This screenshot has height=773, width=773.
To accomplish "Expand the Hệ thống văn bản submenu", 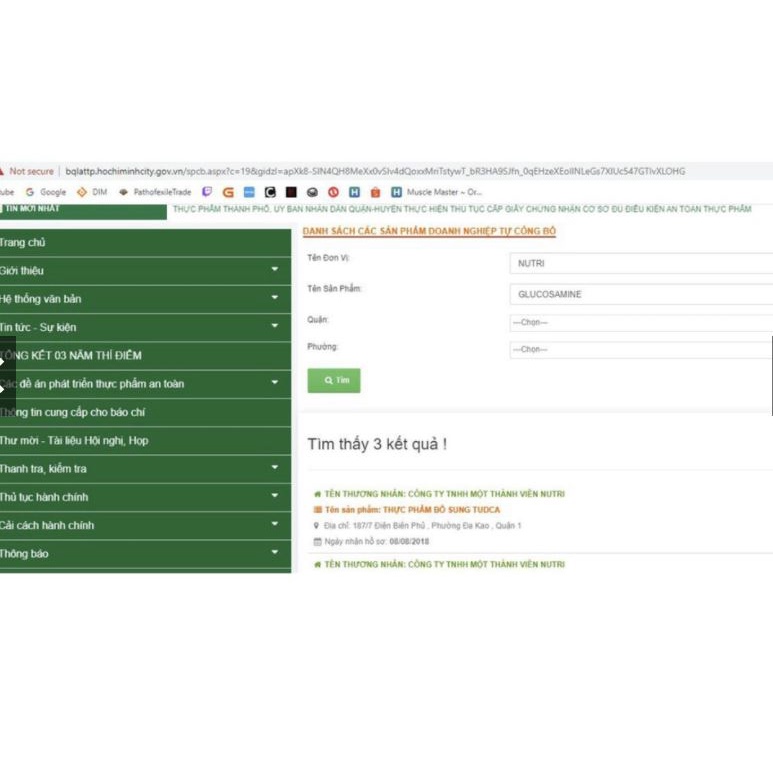I will pyautogui.click(x=274, y=298).
